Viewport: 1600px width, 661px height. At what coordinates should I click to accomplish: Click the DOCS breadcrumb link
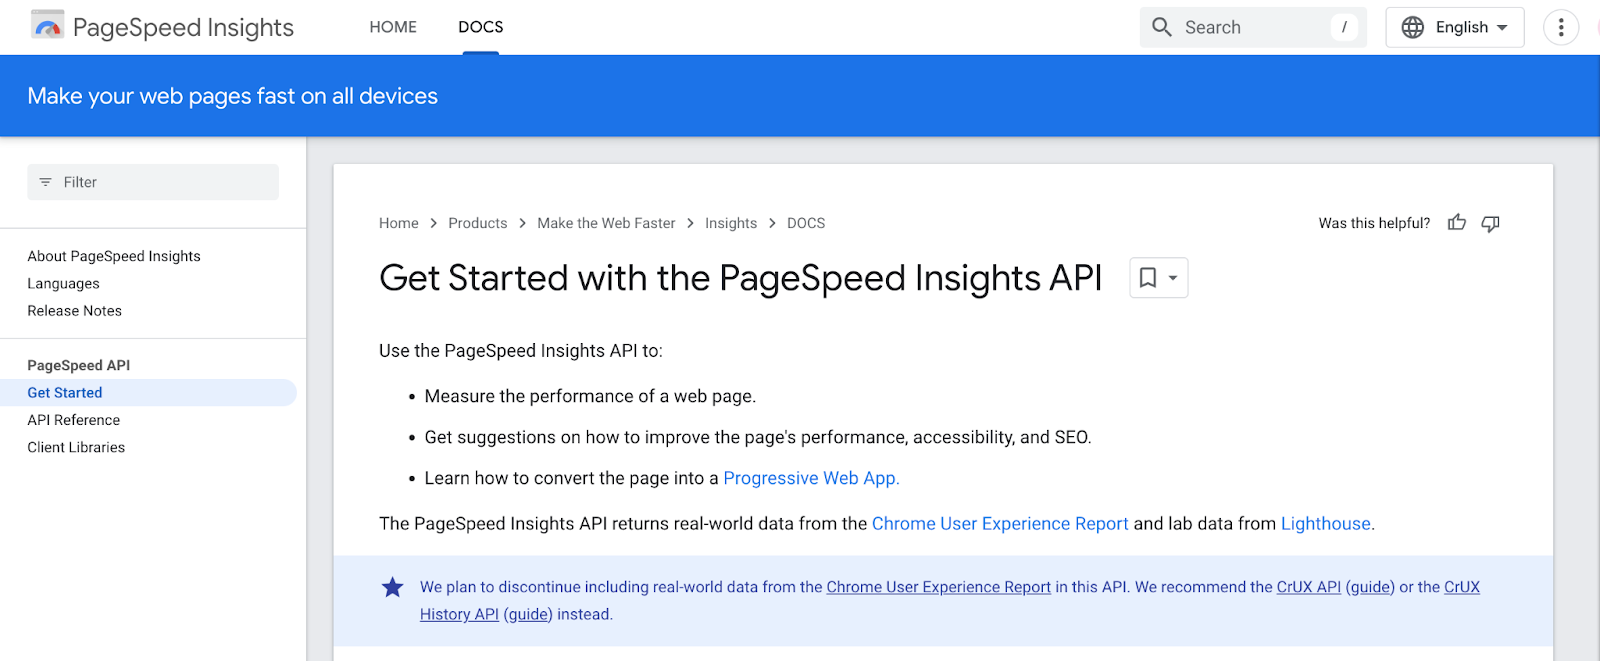[806, 223]
